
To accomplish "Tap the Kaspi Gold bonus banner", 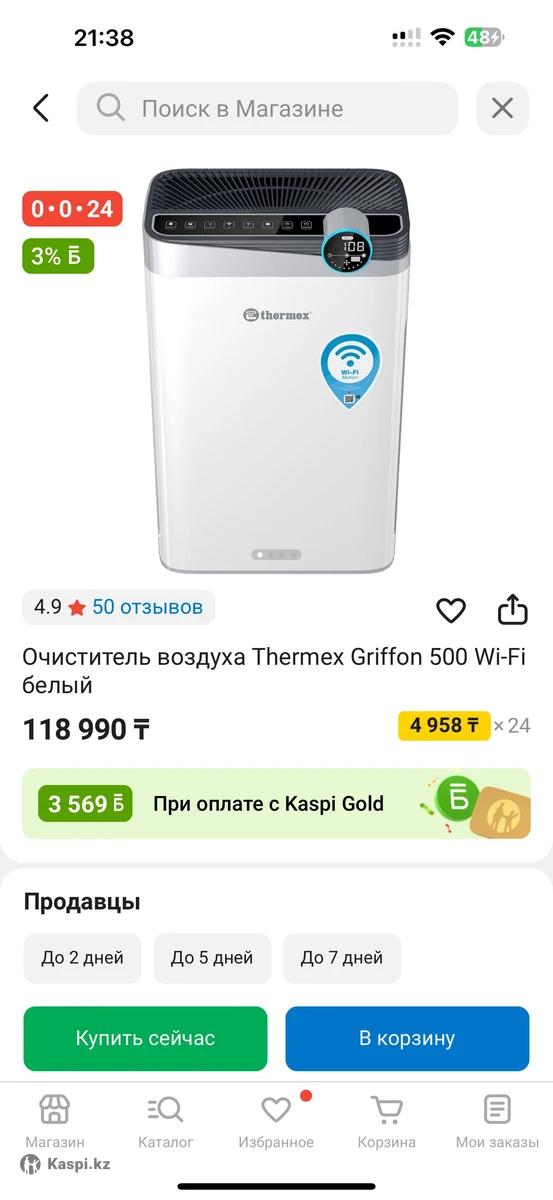I will 276,803.
